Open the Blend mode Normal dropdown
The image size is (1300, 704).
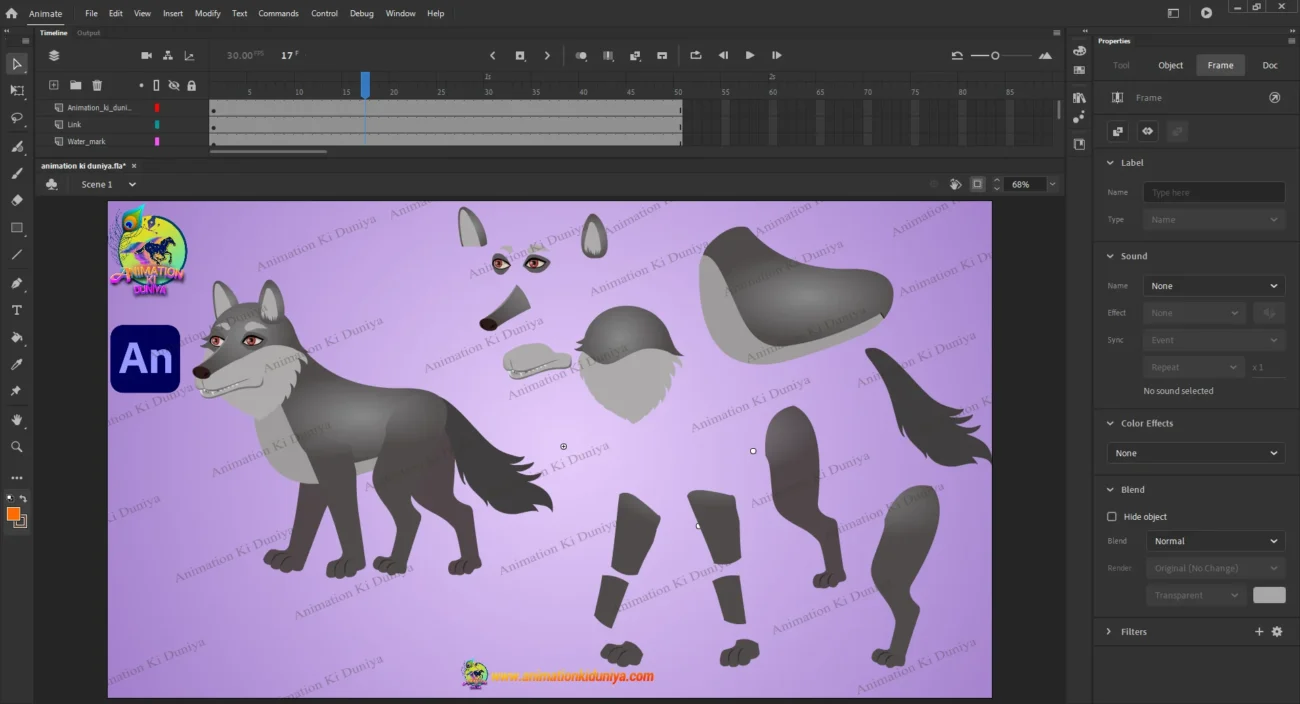click(x=1214, y=541)
